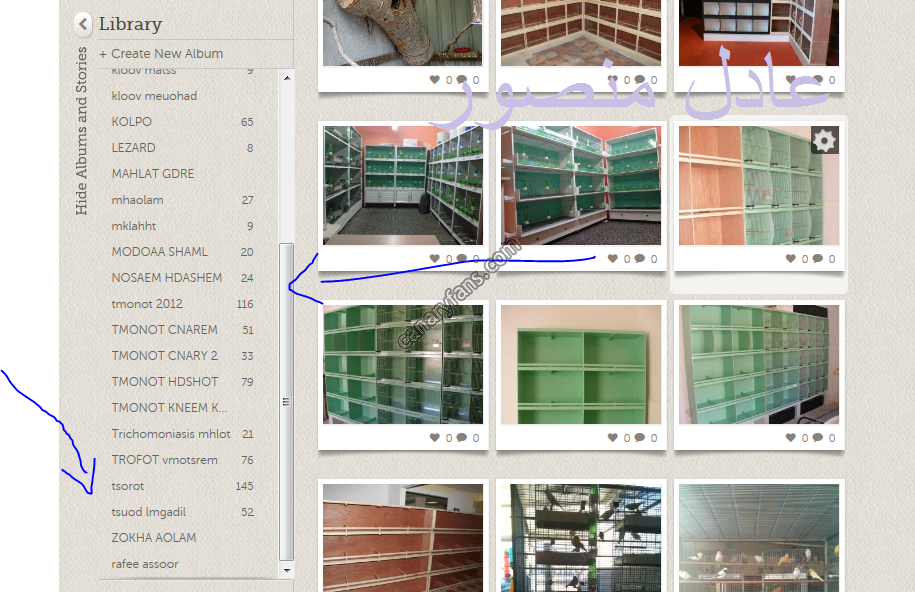Comment on the wood panel and green cages photo
The width and height of the screenshot is (915, 592).
(x=818, y=258)
